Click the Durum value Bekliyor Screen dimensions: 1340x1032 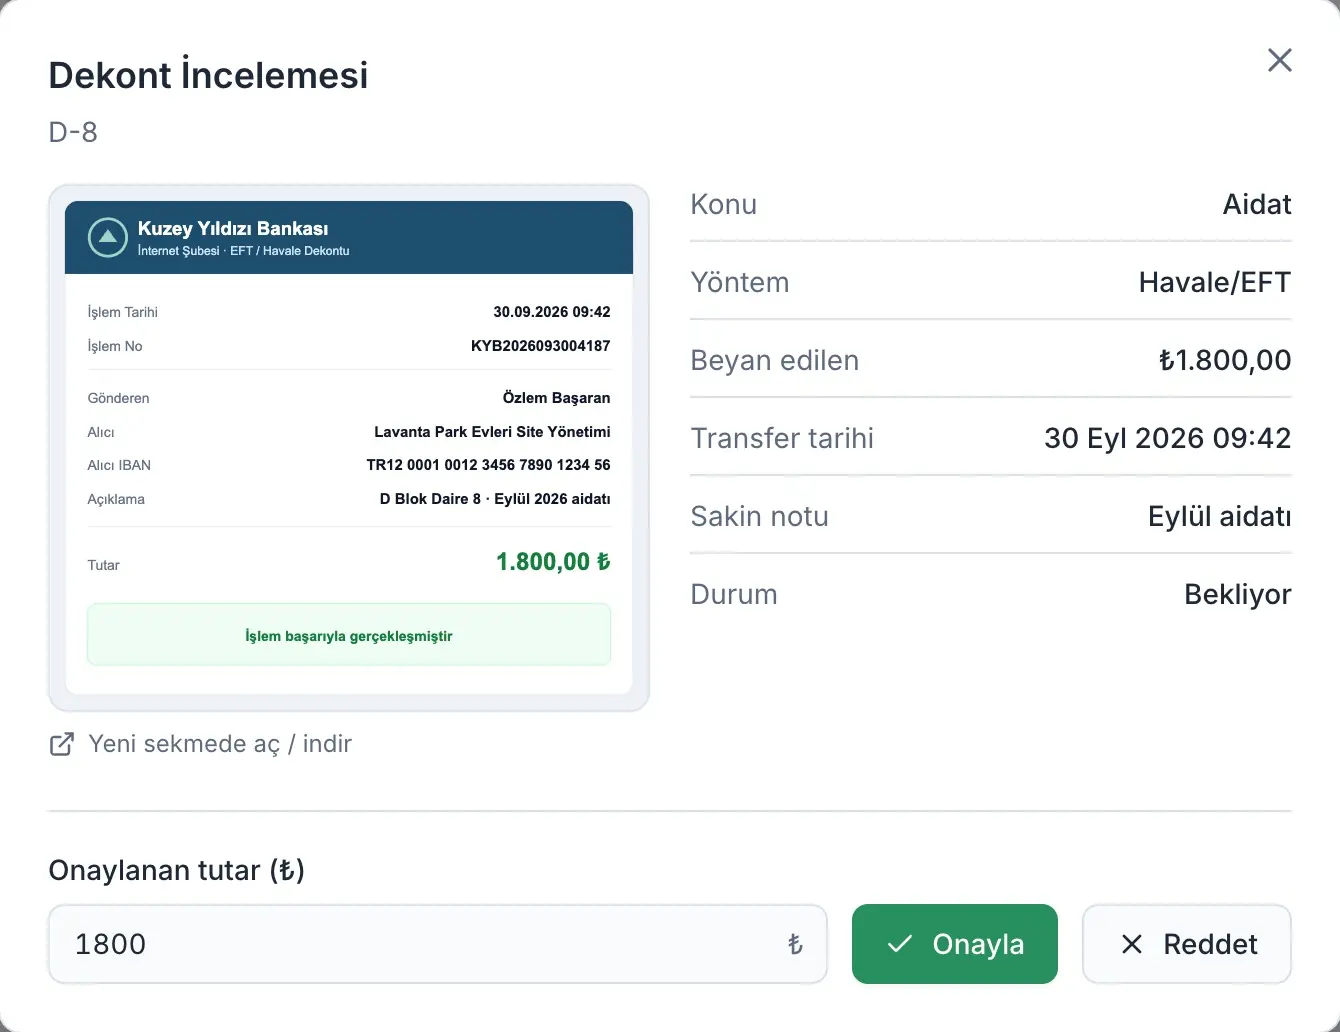(x=1238, y=594)
